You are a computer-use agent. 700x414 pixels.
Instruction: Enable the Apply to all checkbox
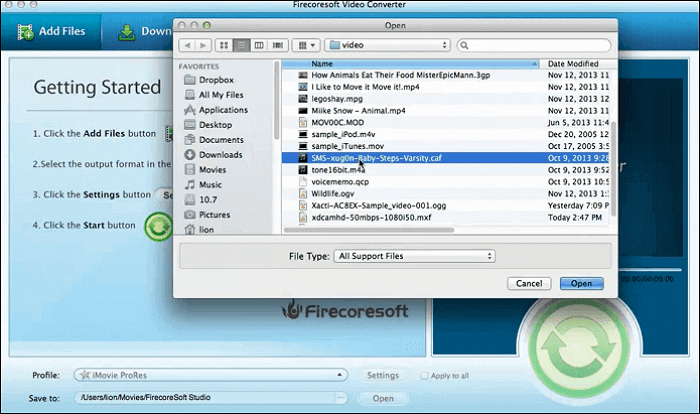click(x=424, y=375)
